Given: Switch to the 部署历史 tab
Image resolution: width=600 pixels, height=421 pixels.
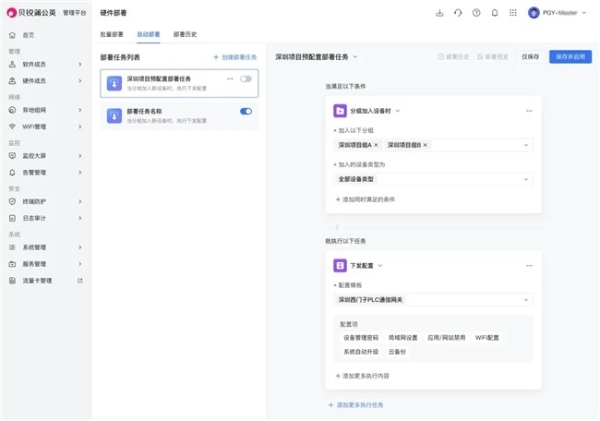Looking at the screenshot, I should coord(185,34).
